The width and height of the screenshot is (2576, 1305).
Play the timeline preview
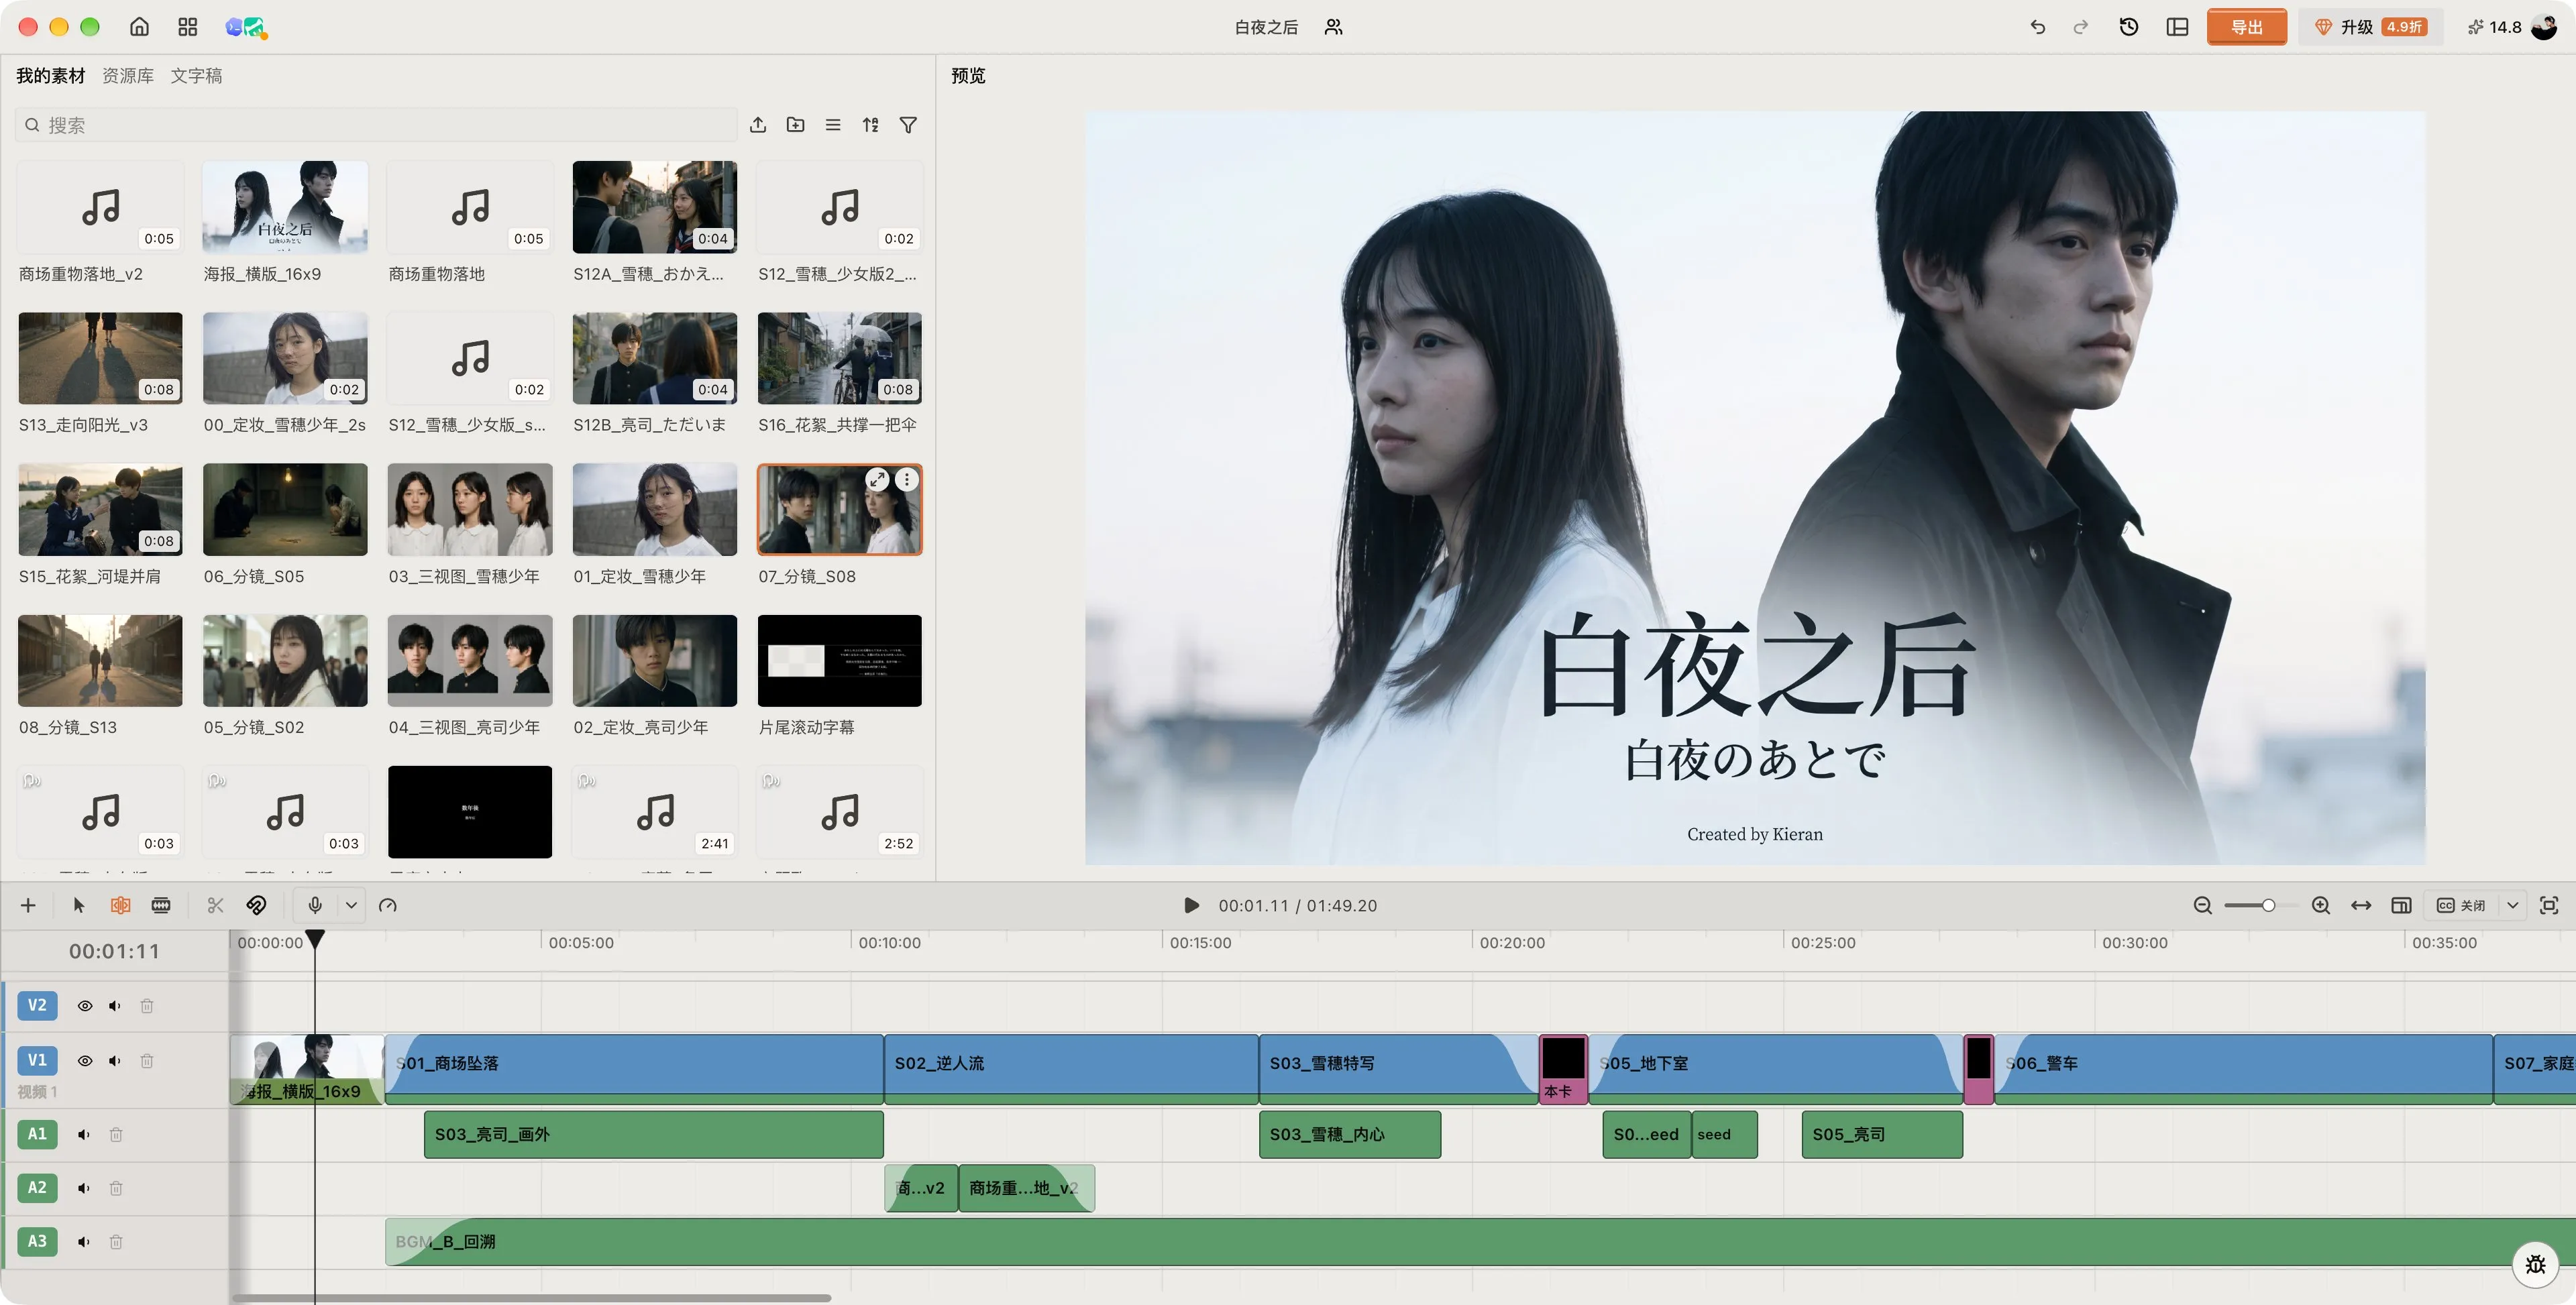click(x=1191, y=905)
